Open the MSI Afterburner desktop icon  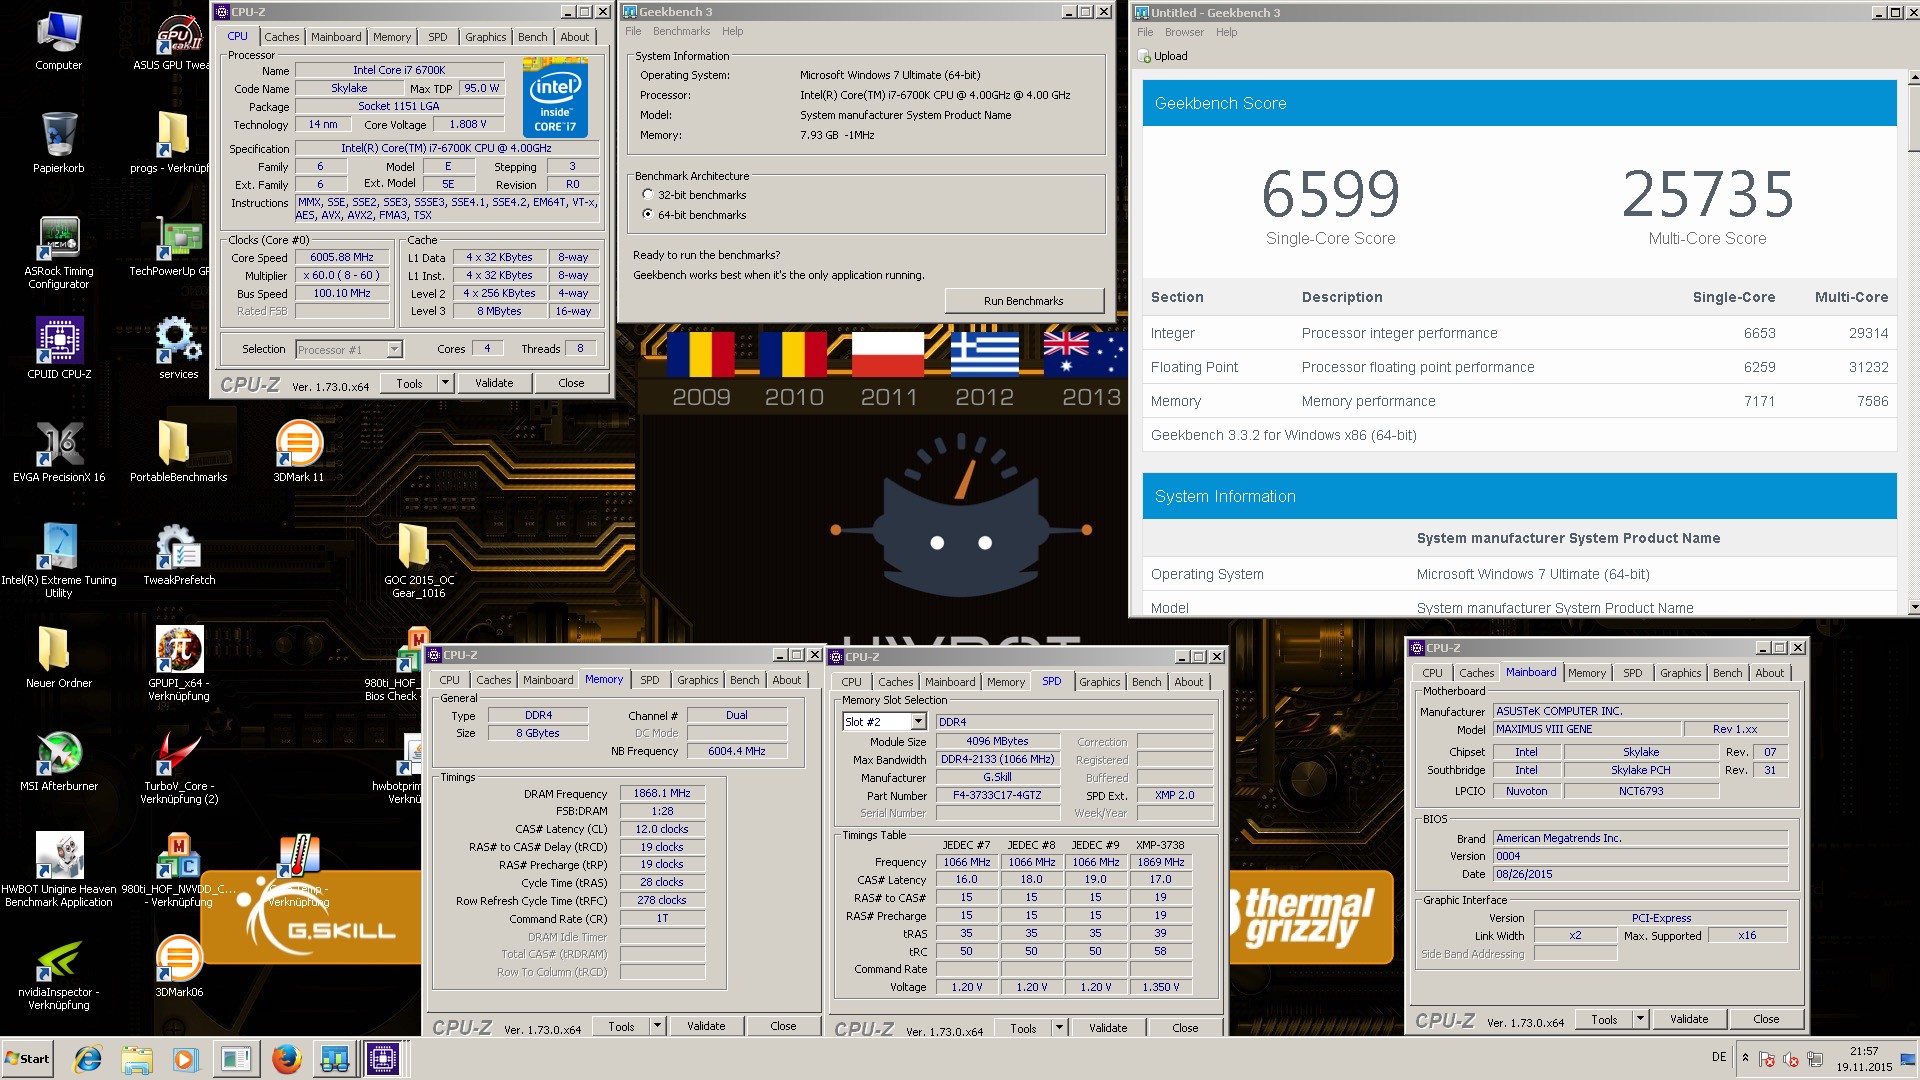[58, 760]
